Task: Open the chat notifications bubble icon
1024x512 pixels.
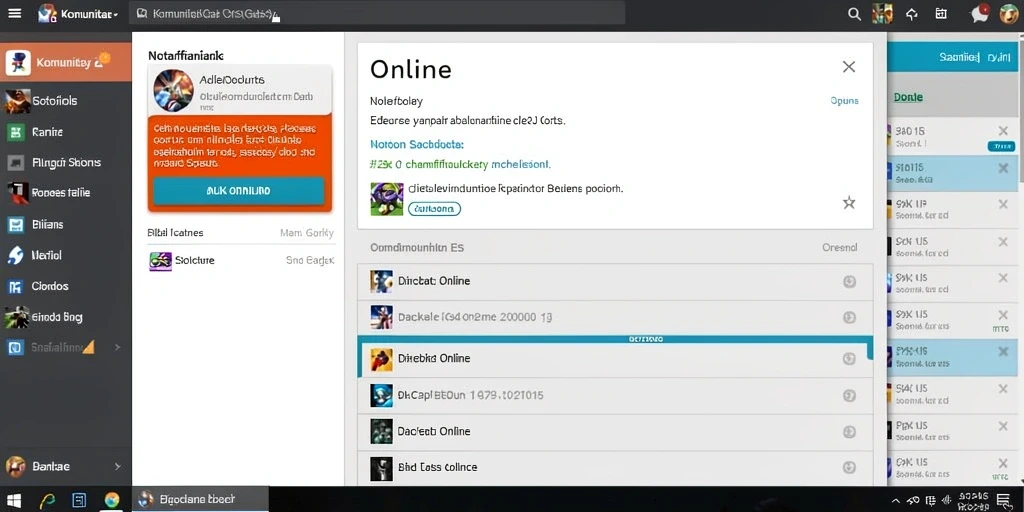Action: tap(980, 14)
